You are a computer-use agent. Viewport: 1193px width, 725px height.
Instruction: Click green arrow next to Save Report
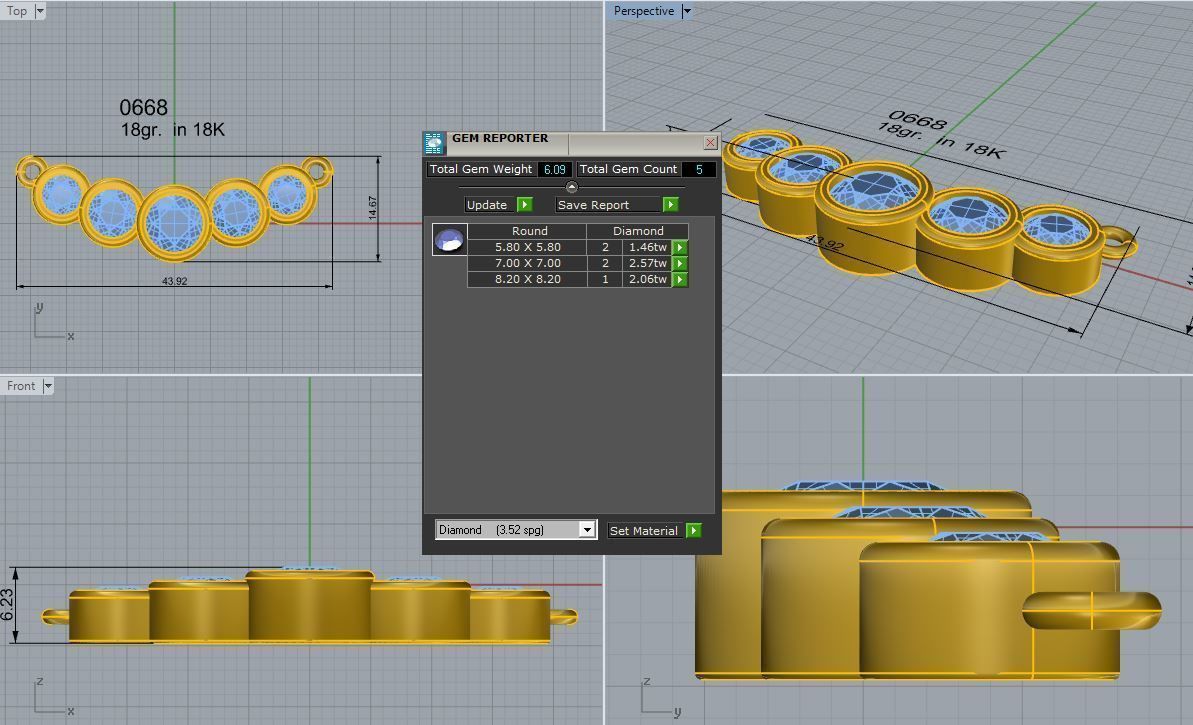tap(670, 205)
